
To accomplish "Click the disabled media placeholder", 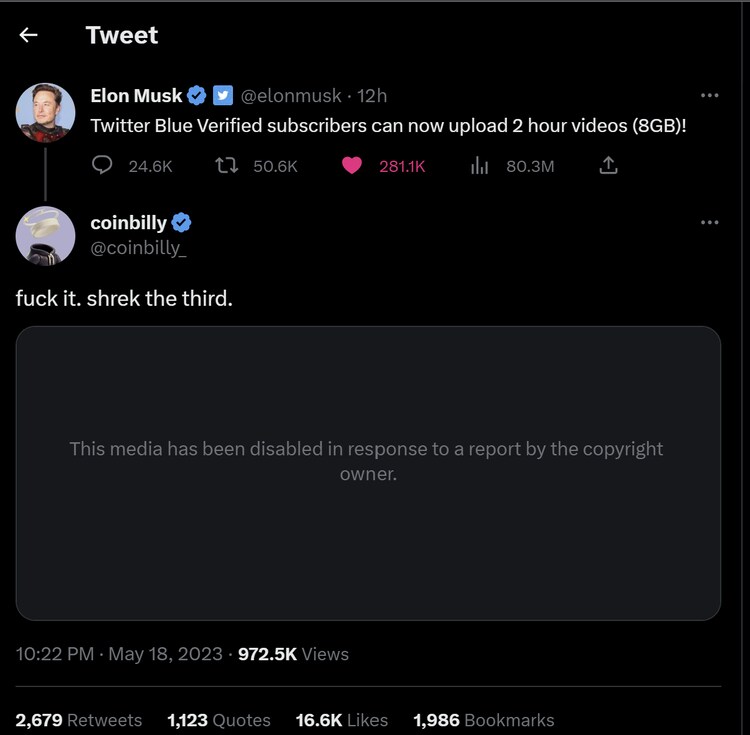I will (368, 473).
